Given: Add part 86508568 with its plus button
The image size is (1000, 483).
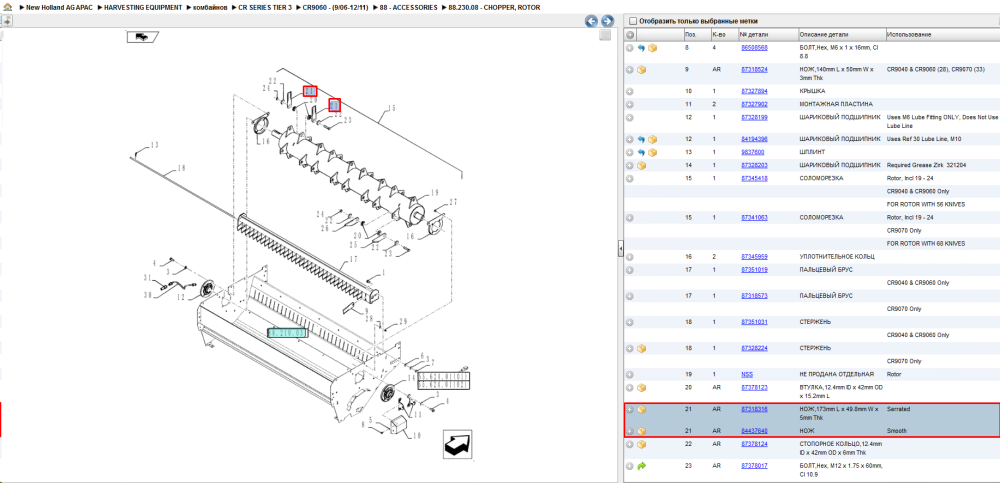Looking at the screenshot, I should (x=630, y=48).
